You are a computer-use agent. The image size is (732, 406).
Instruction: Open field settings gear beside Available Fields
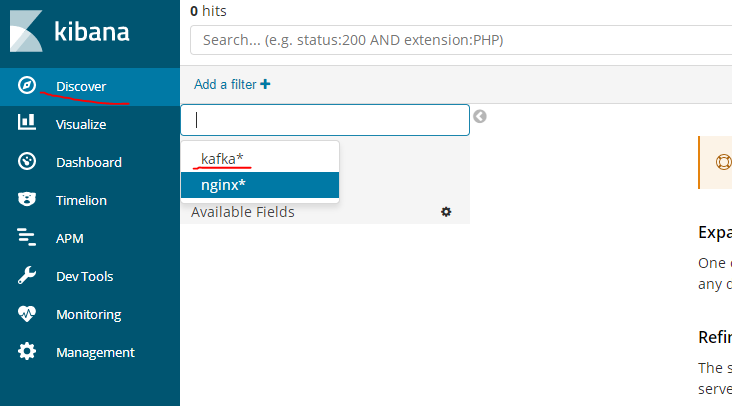pyautogui.click(x=446, y=212)
